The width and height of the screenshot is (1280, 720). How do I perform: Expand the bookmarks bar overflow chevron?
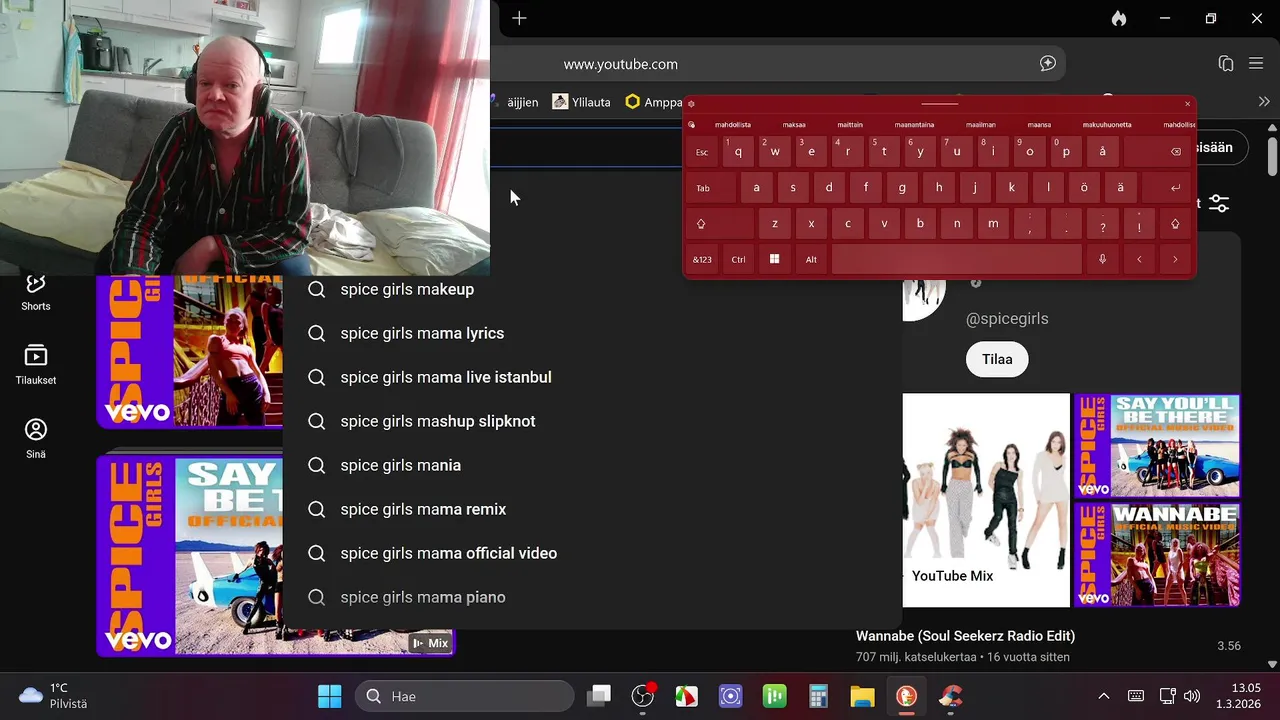click(x=1264, y=102)
